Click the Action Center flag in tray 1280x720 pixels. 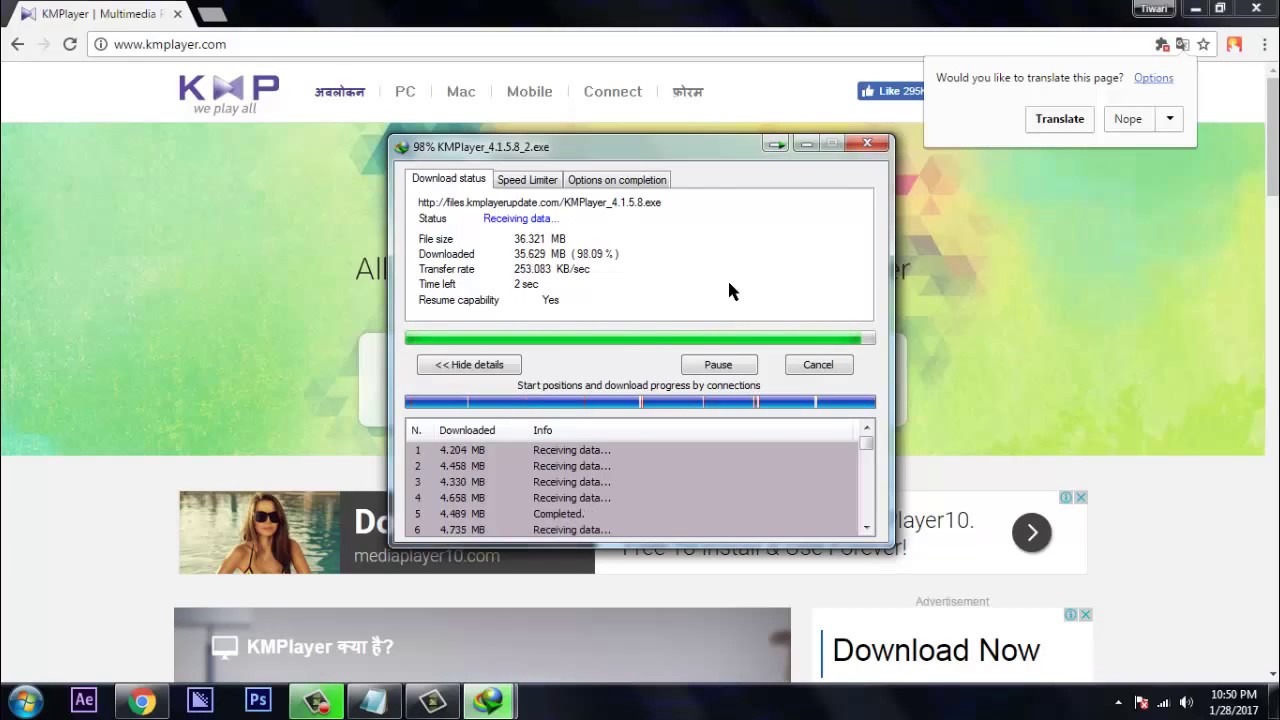click(1141, 702)
